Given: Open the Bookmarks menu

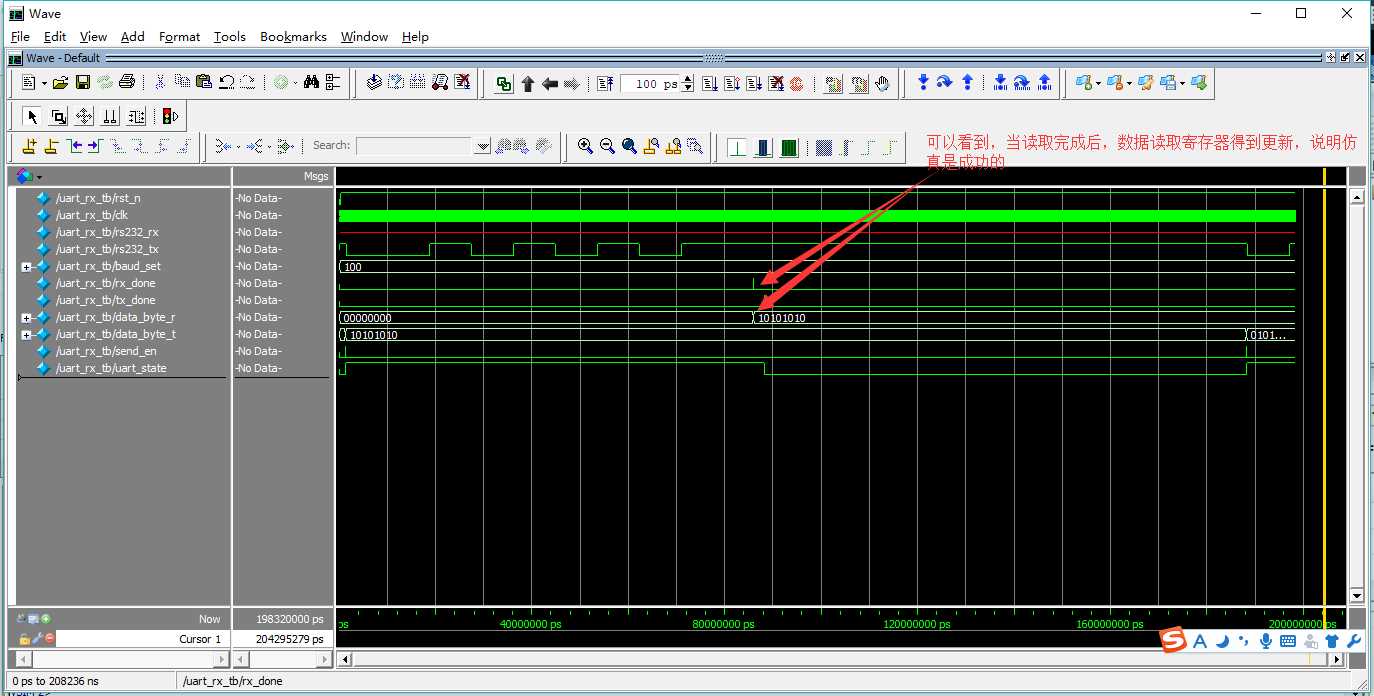Looking at the screenshot, I should click(x=293, y=37).
